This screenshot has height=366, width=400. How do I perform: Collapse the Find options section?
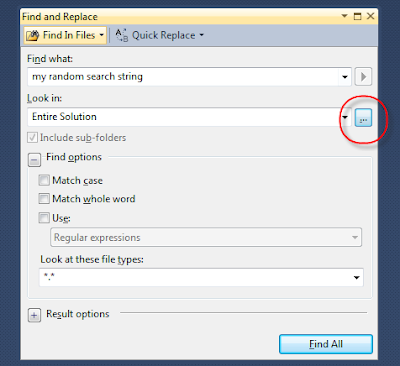[34, 160]
